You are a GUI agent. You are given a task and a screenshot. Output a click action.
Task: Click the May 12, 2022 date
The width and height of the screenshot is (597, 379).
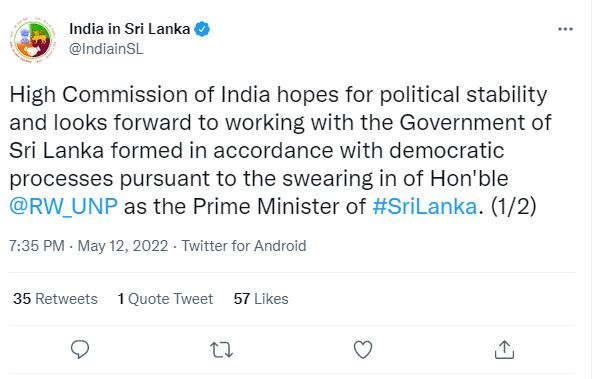pyautogui.click(x=123, y=246)
